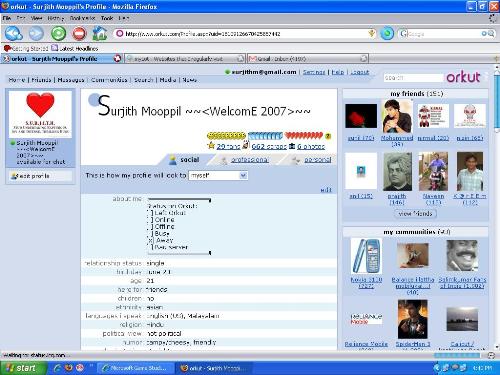The width and height of the screenshot is (500, 375).
Task: Open the Communities navigation link
Action: pyautogui.click(x=109, y=80)
